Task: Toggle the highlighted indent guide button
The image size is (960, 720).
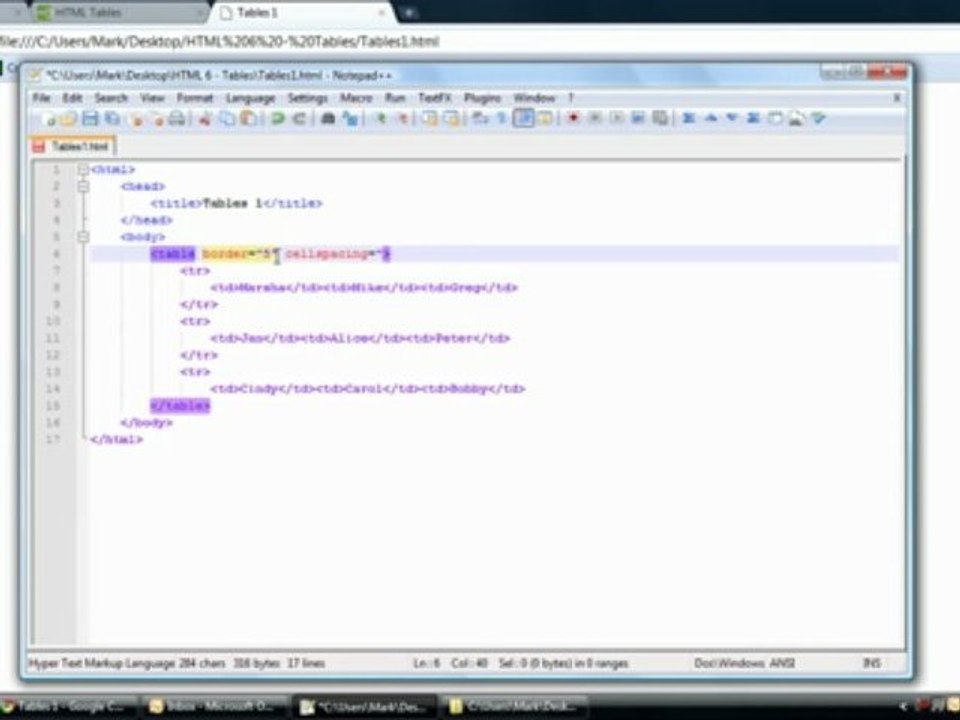Action: (x=523, y=118)
